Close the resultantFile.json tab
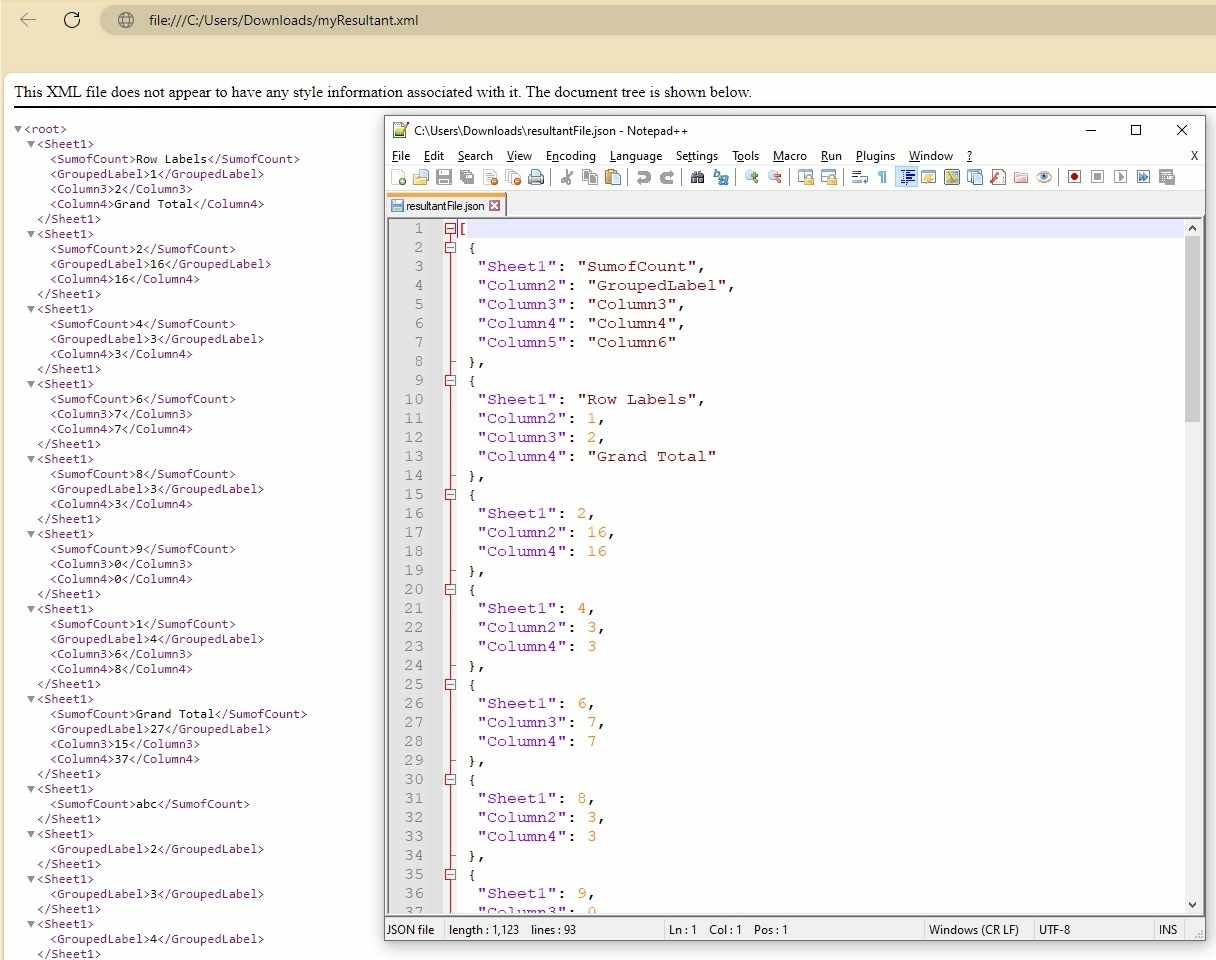1216x960 pixels. point(494,206)
